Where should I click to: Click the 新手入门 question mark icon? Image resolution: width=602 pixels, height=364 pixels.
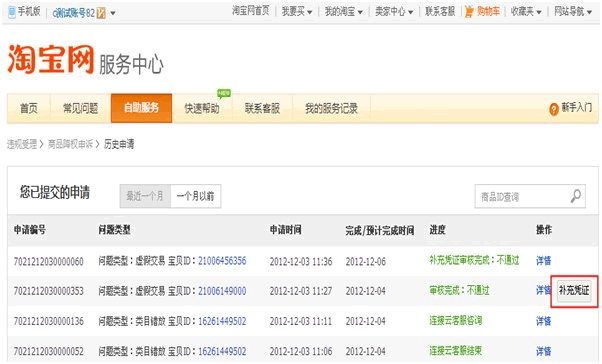coord(554,109)
